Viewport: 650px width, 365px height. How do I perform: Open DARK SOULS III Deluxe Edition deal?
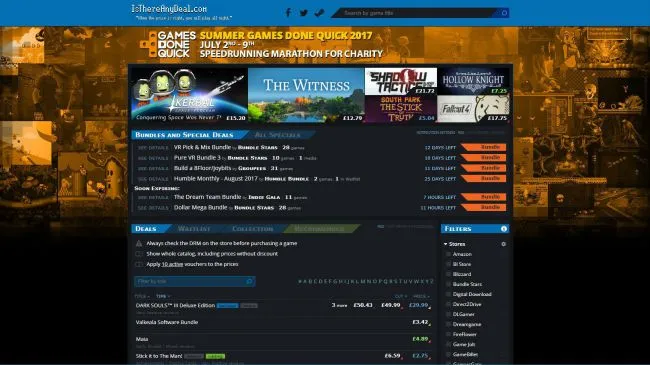(175, 305)
